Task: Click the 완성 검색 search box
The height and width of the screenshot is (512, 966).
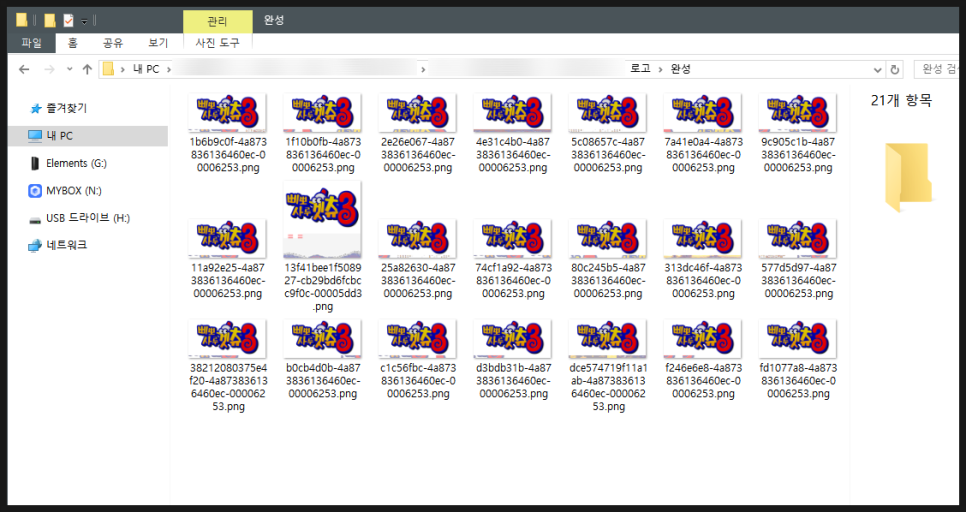Action: tap(936, 69)
